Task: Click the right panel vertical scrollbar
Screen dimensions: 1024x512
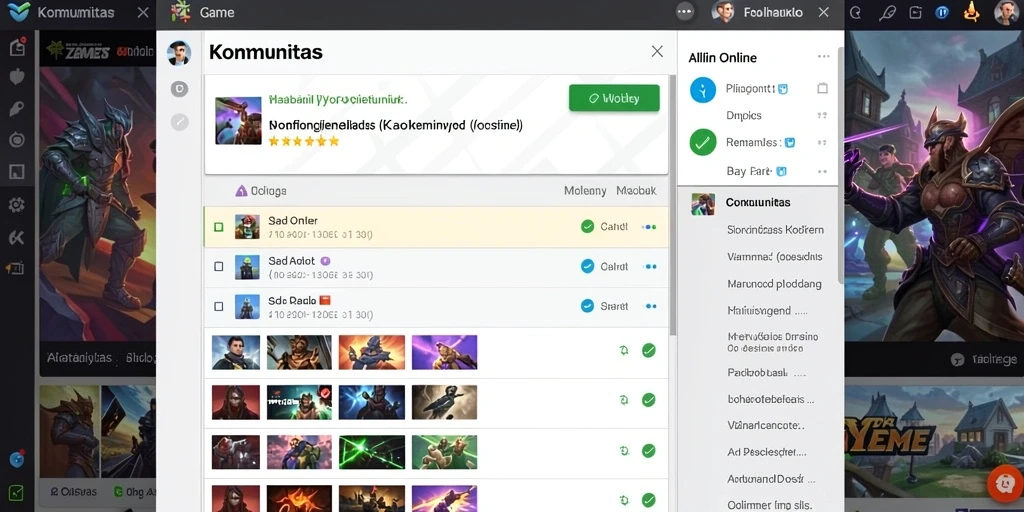Action: 840,163
